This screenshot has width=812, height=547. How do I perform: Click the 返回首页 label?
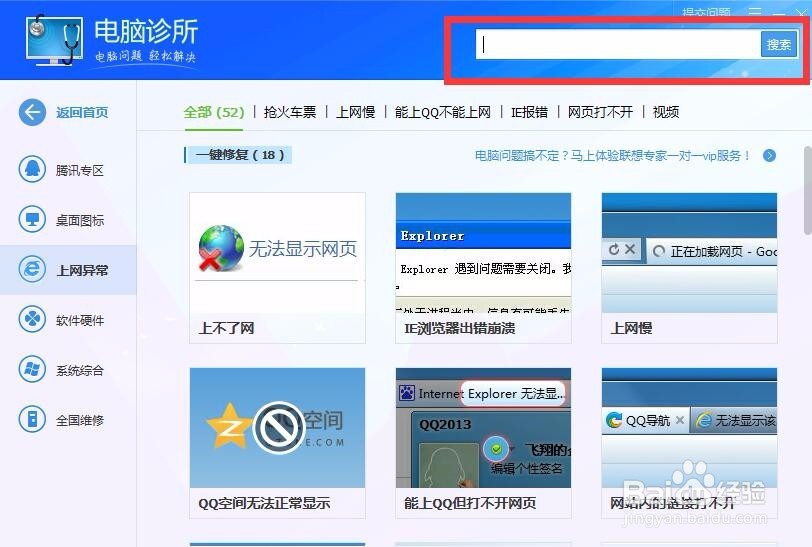tap(82, 112)
